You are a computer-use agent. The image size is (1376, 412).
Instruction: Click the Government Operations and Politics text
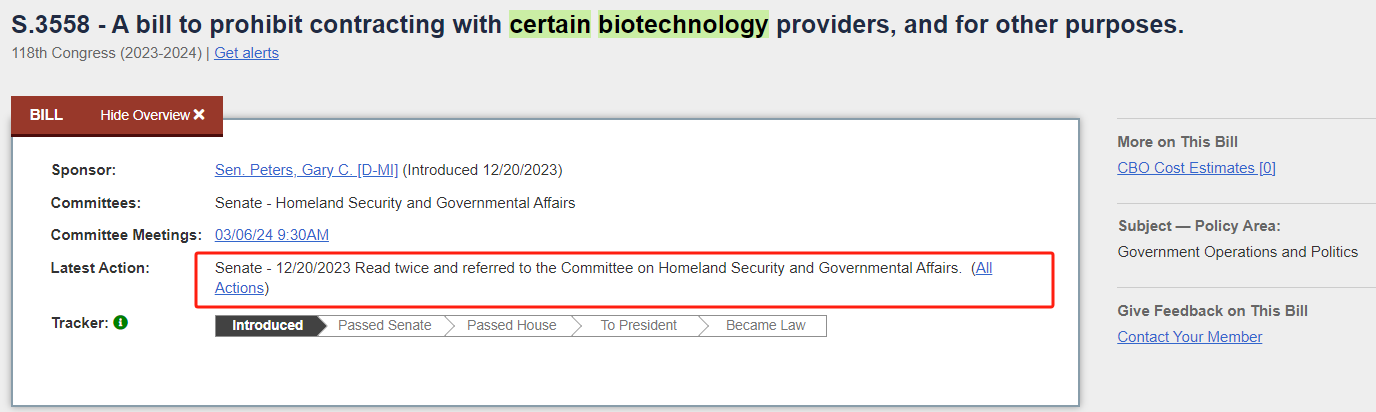1237,252
